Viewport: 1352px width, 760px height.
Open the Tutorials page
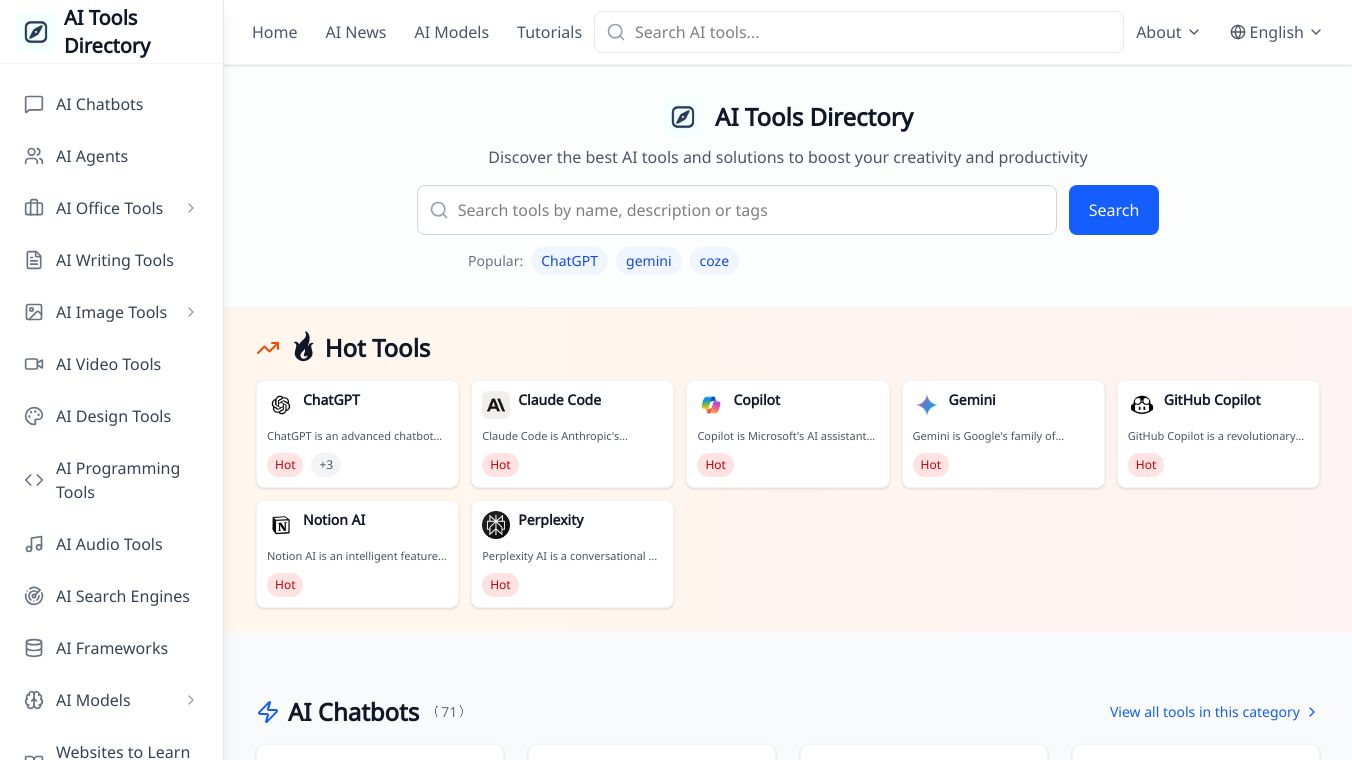[549, 32]
